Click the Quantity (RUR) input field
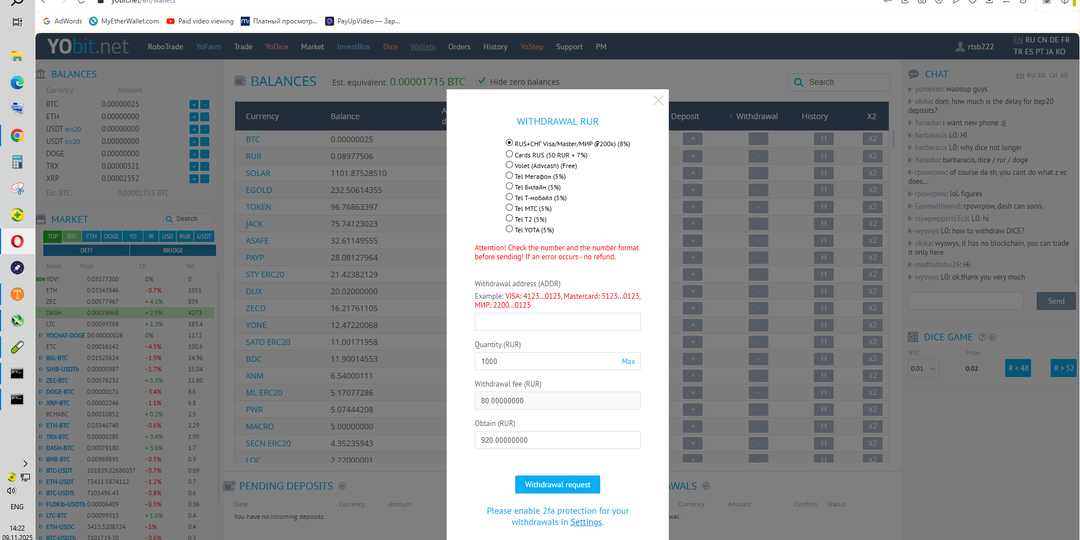1080x540 pixels. pyautogui.click(x=557, y=361)
